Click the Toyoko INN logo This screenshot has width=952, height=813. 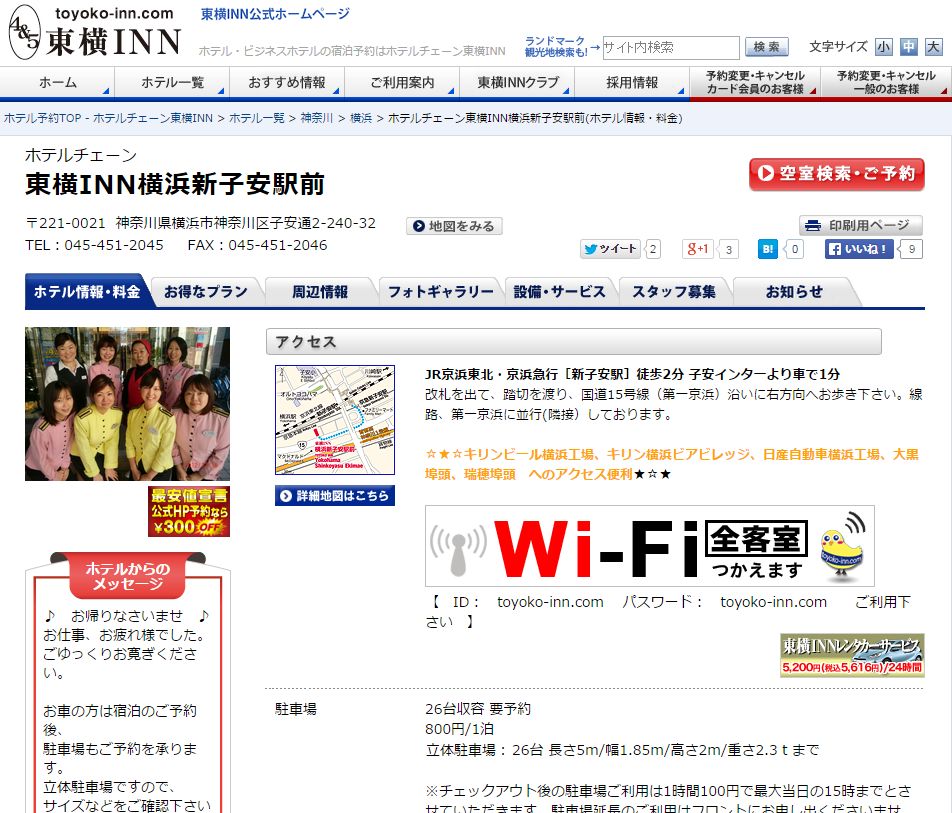pos(95,33)
